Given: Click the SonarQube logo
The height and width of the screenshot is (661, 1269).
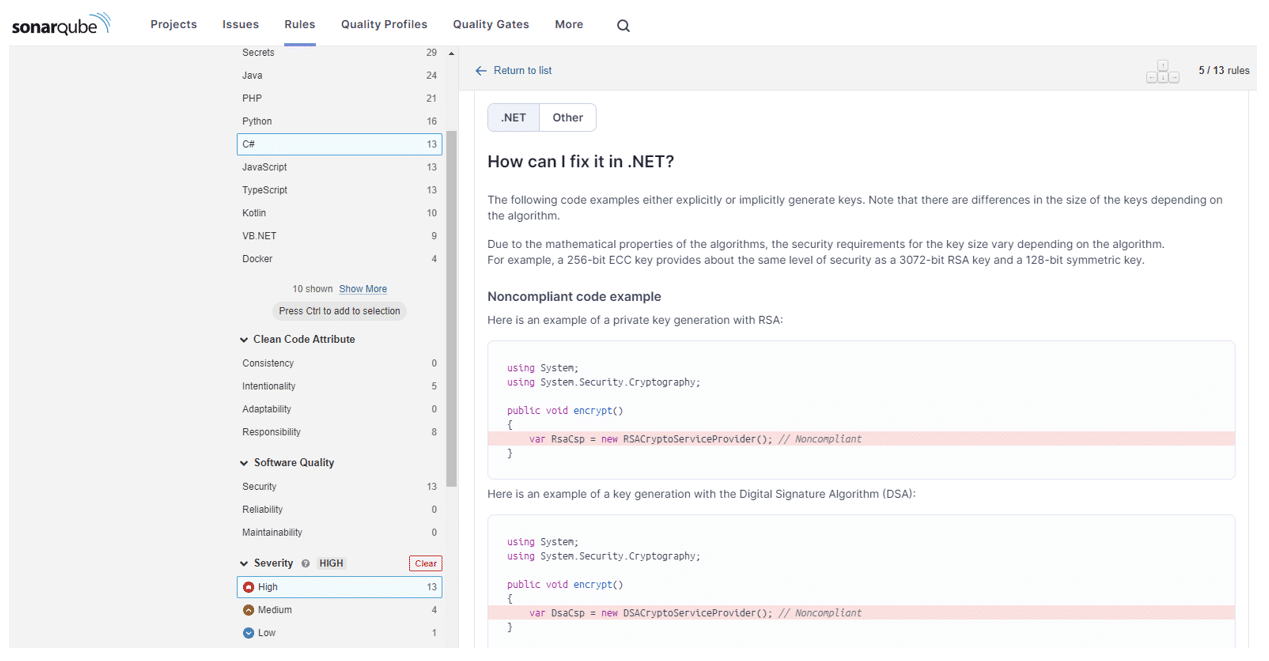Looking at the screenshot, I should click(x=60, y=25).
